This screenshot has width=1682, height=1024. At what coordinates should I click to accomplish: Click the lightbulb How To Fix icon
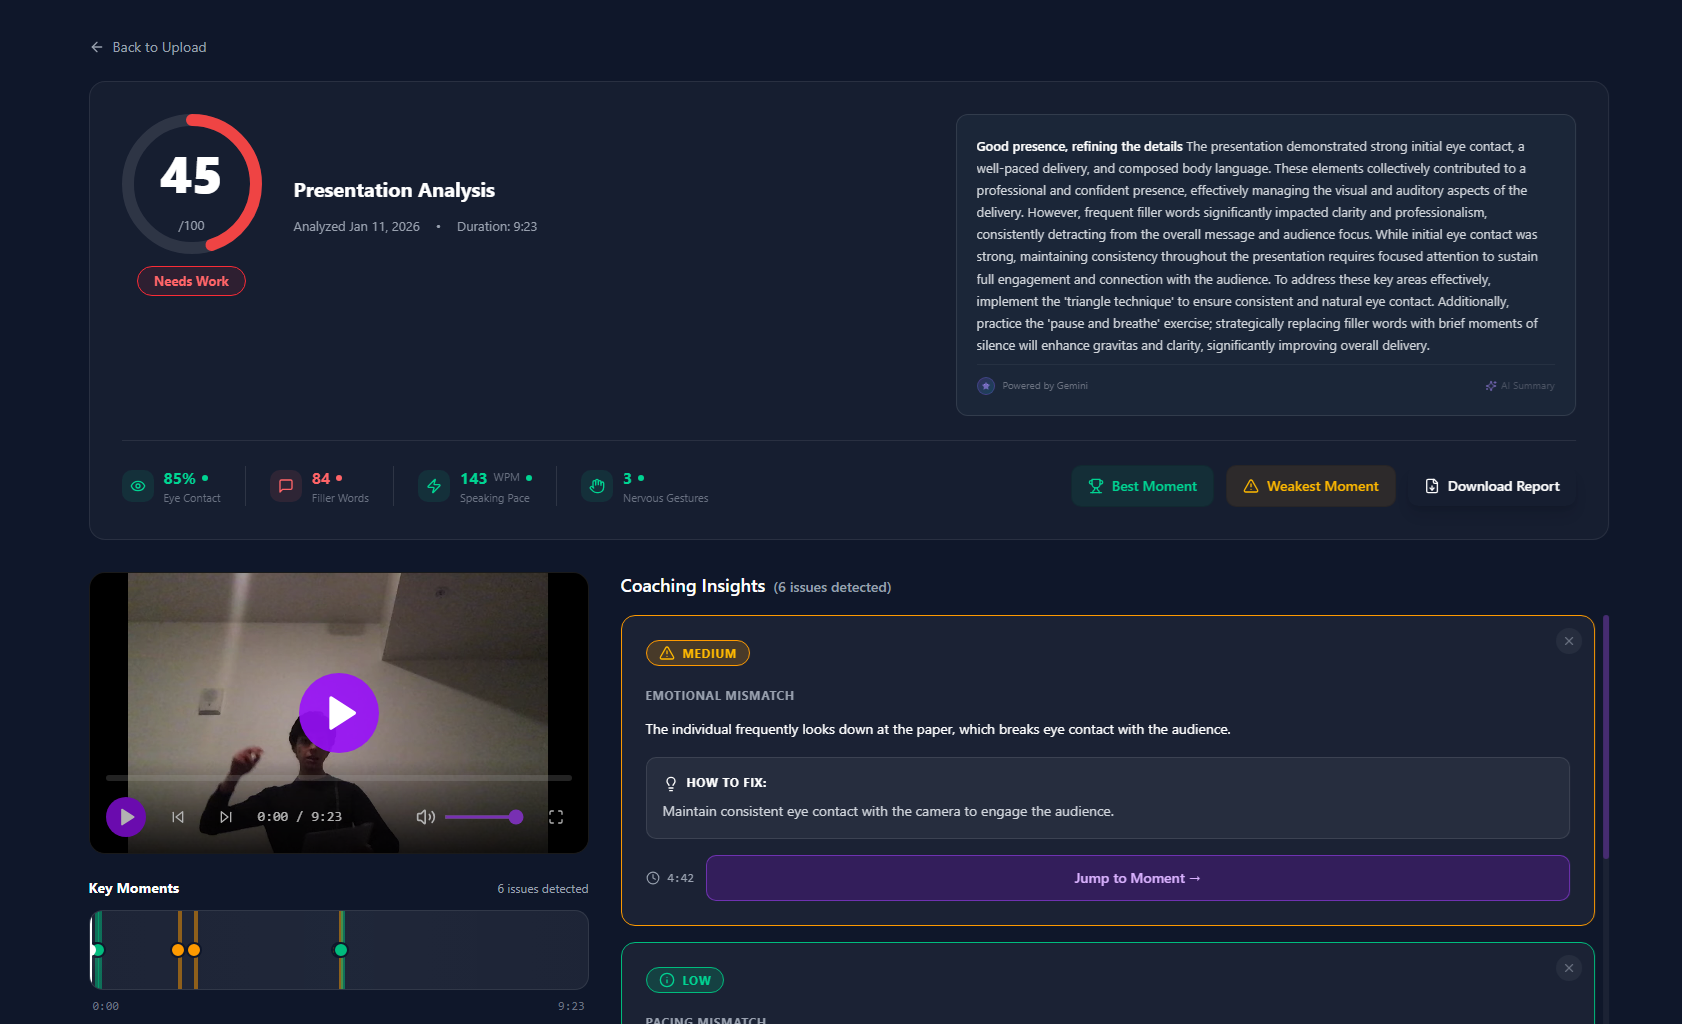tap(671, 783)
